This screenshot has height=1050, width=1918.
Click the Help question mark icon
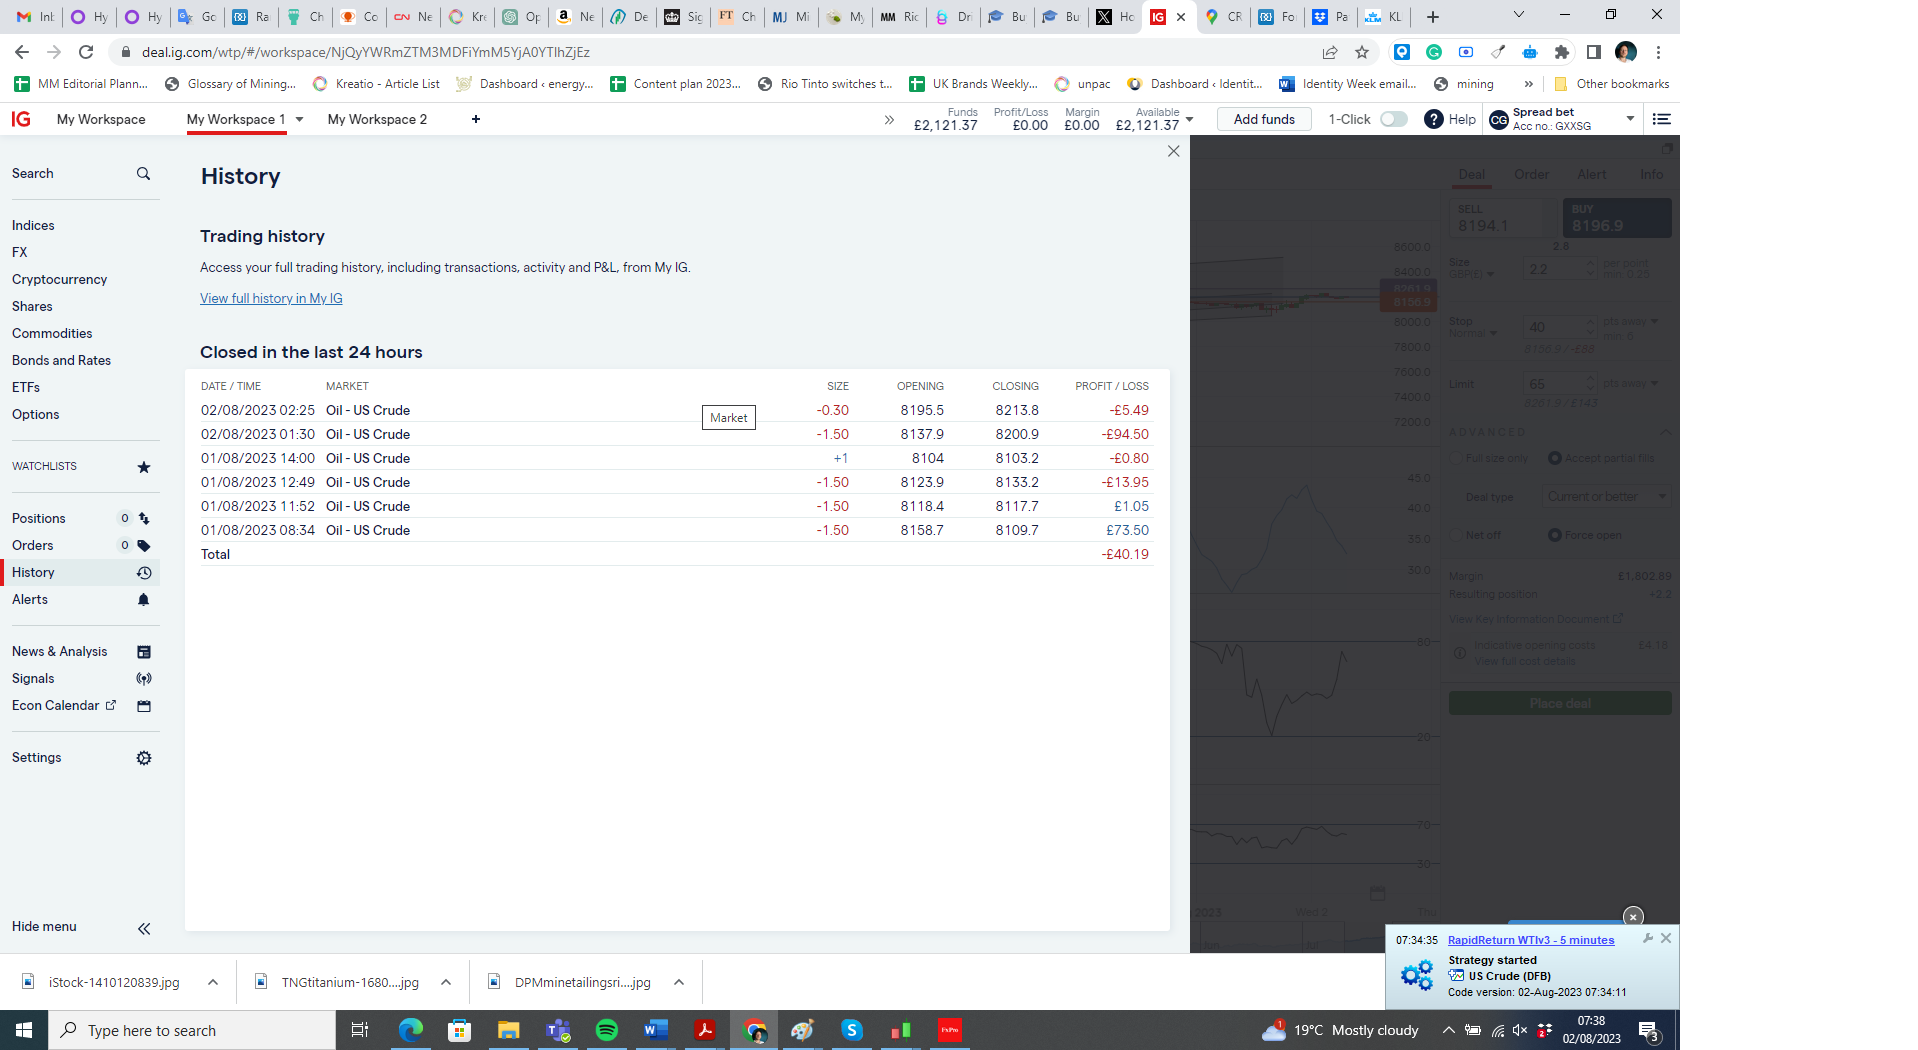(x=1434, y=119)
